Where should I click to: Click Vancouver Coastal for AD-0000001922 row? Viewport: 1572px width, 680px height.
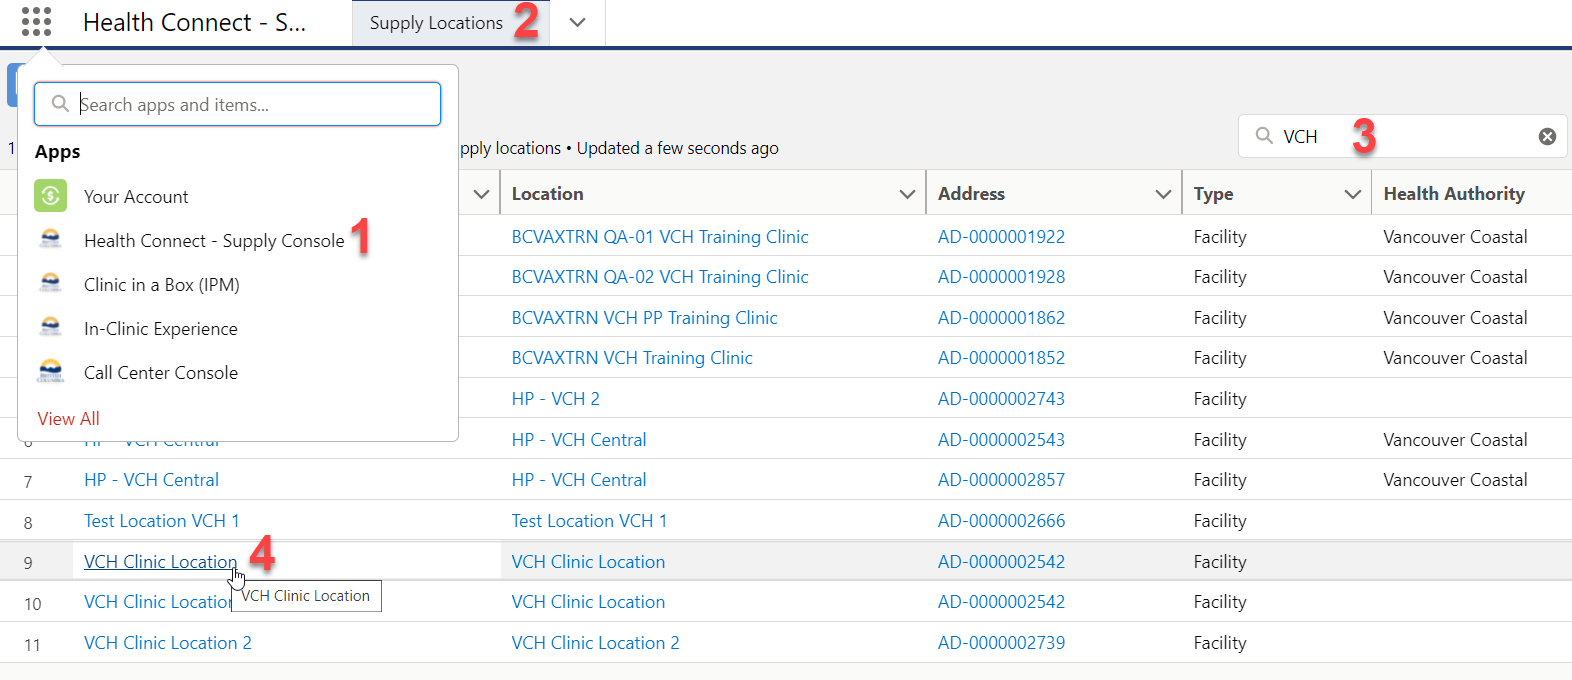click(x=1455, y=237)
